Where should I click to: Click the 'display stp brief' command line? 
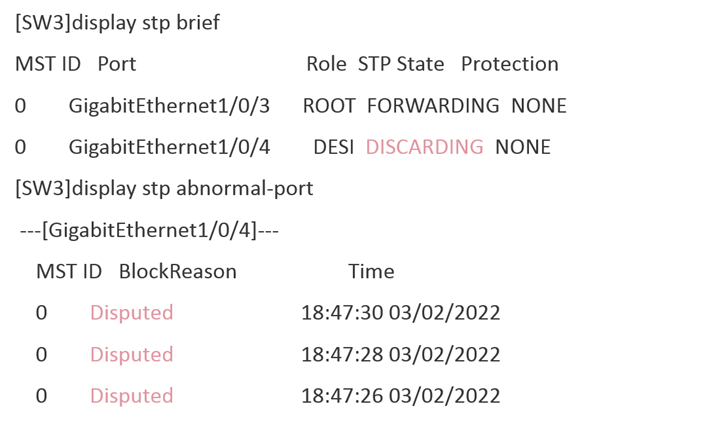pos(118,23)
